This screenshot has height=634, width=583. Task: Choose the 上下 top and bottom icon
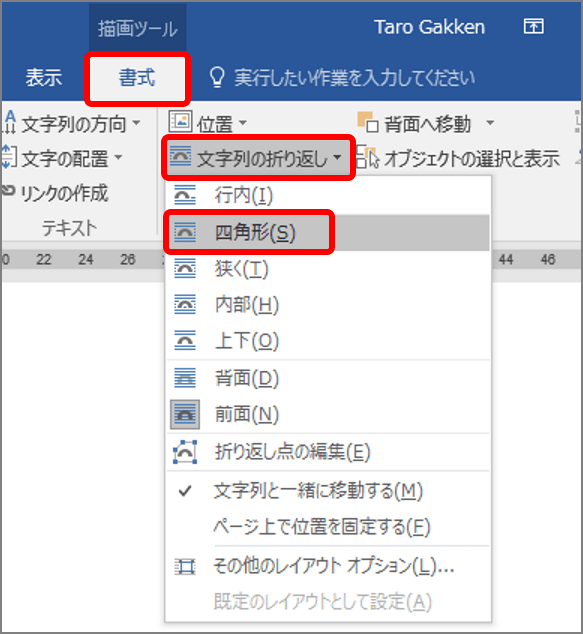185,340
